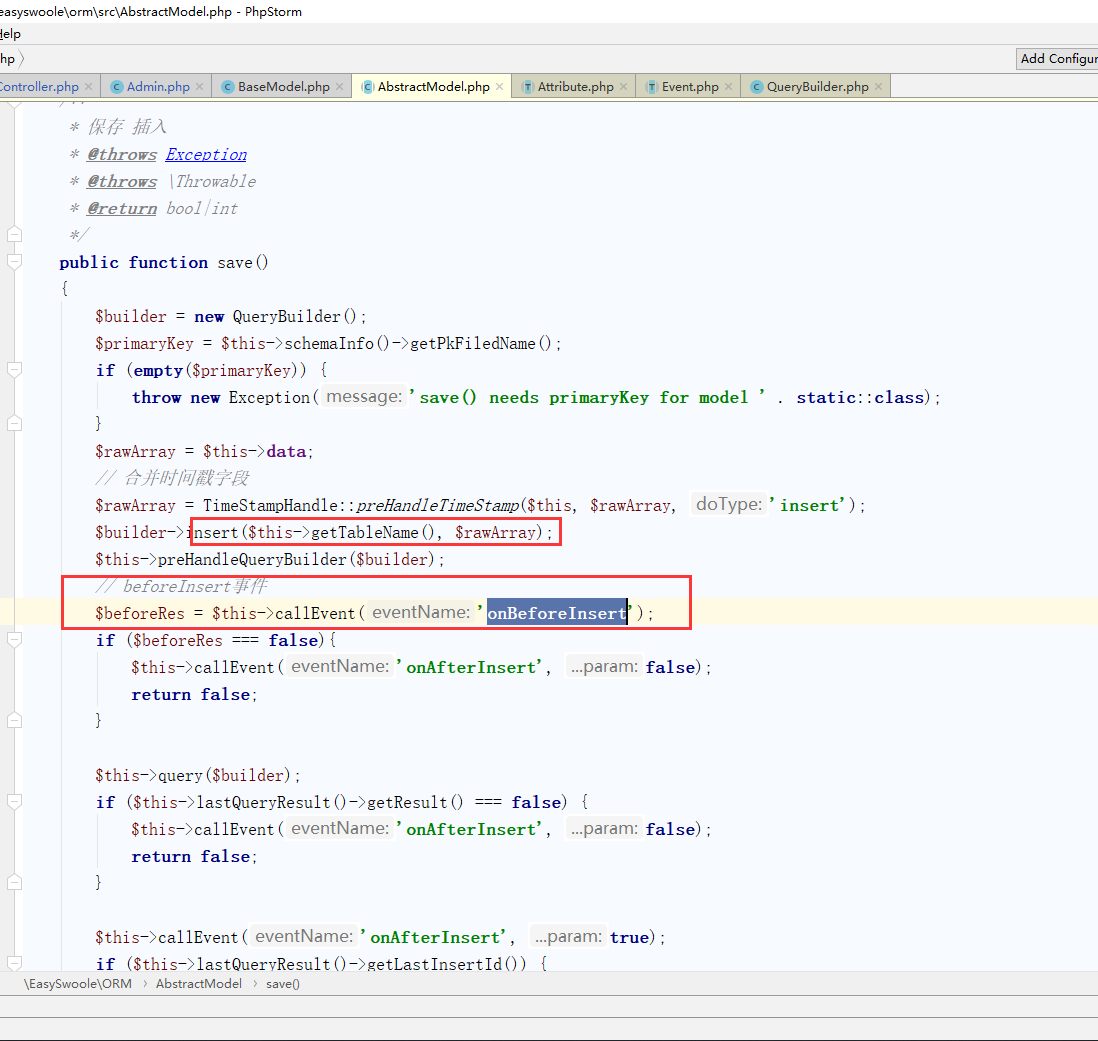
Task: Expand the breadcrumb chevron in the navigation bar
Action: coord(24,59)
